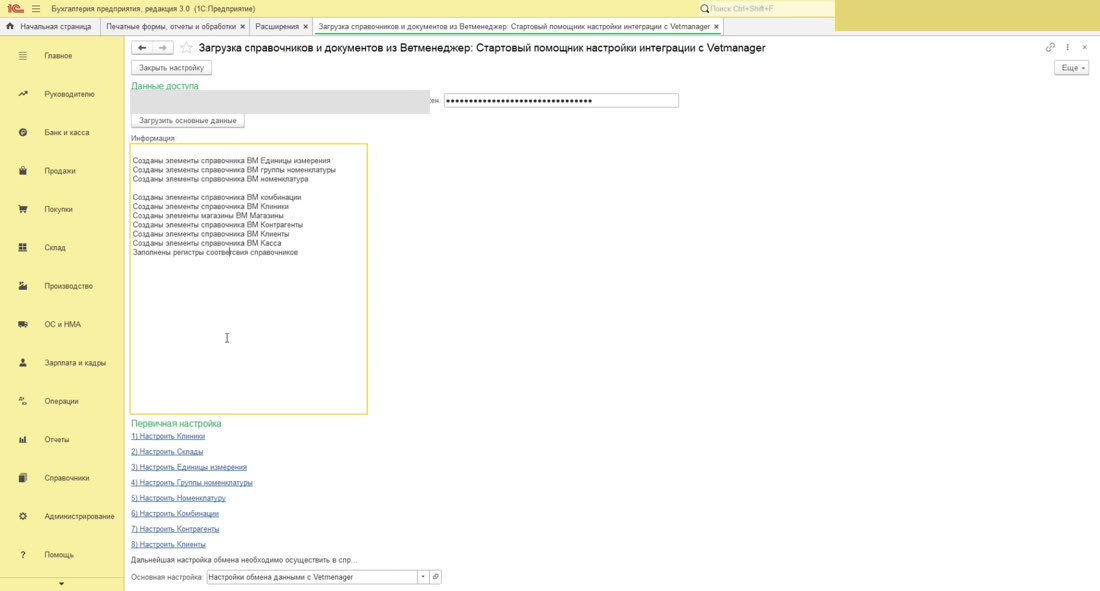Close the Расширения tab
Viewport: 1100px width, 591px height.
305,27
